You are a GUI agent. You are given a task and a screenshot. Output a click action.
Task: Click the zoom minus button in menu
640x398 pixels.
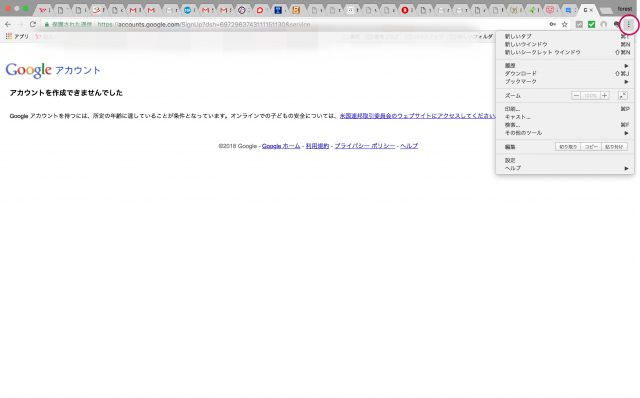[576, 96]
